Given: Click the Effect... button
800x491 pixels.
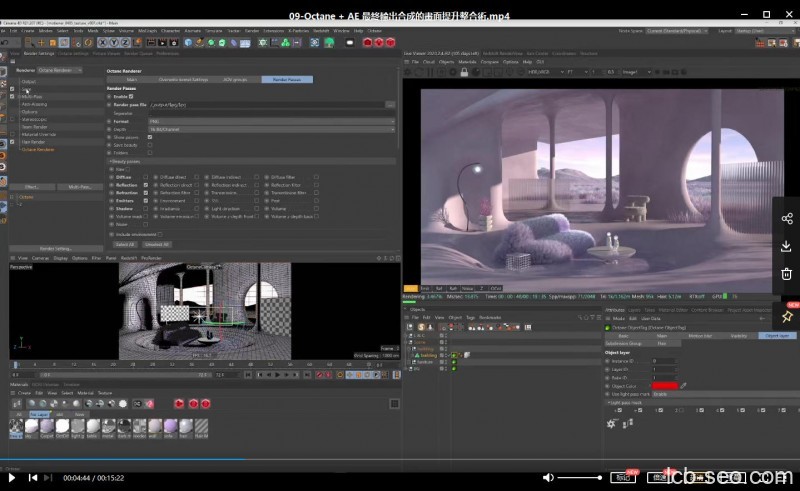Looking at the screenshot, I should pos(32,186).
